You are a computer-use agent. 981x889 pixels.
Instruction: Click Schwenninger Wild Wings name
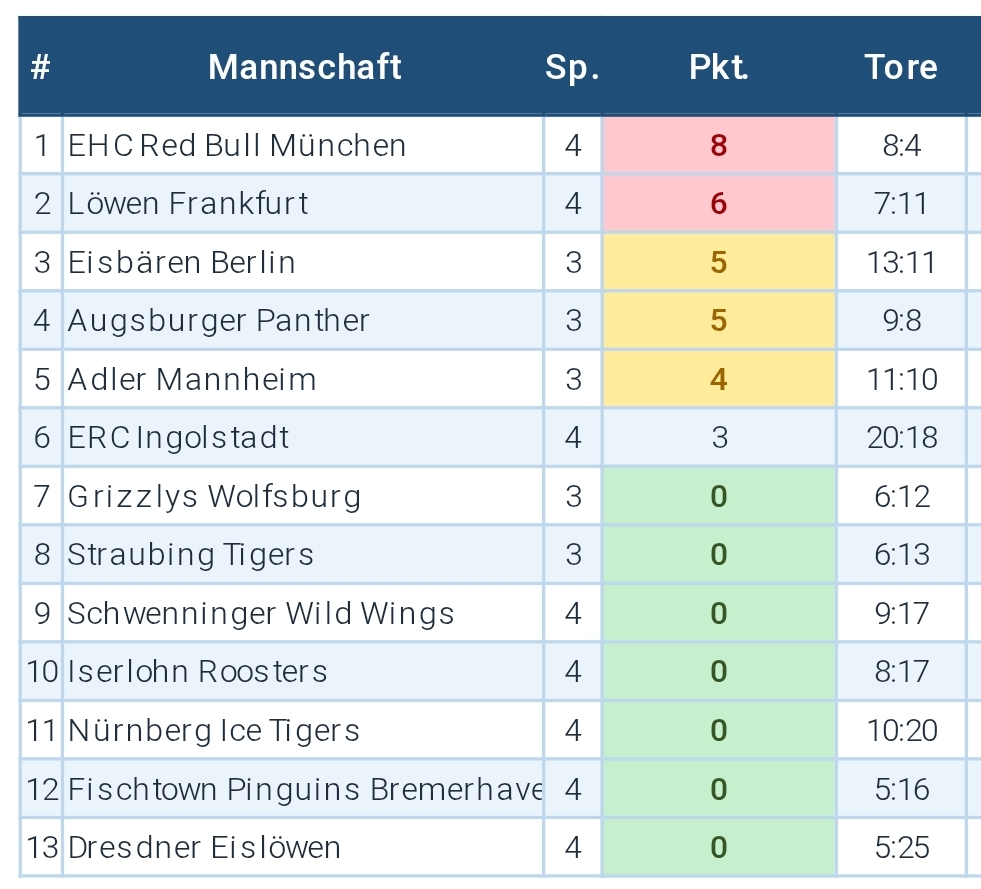pos(261,614)
